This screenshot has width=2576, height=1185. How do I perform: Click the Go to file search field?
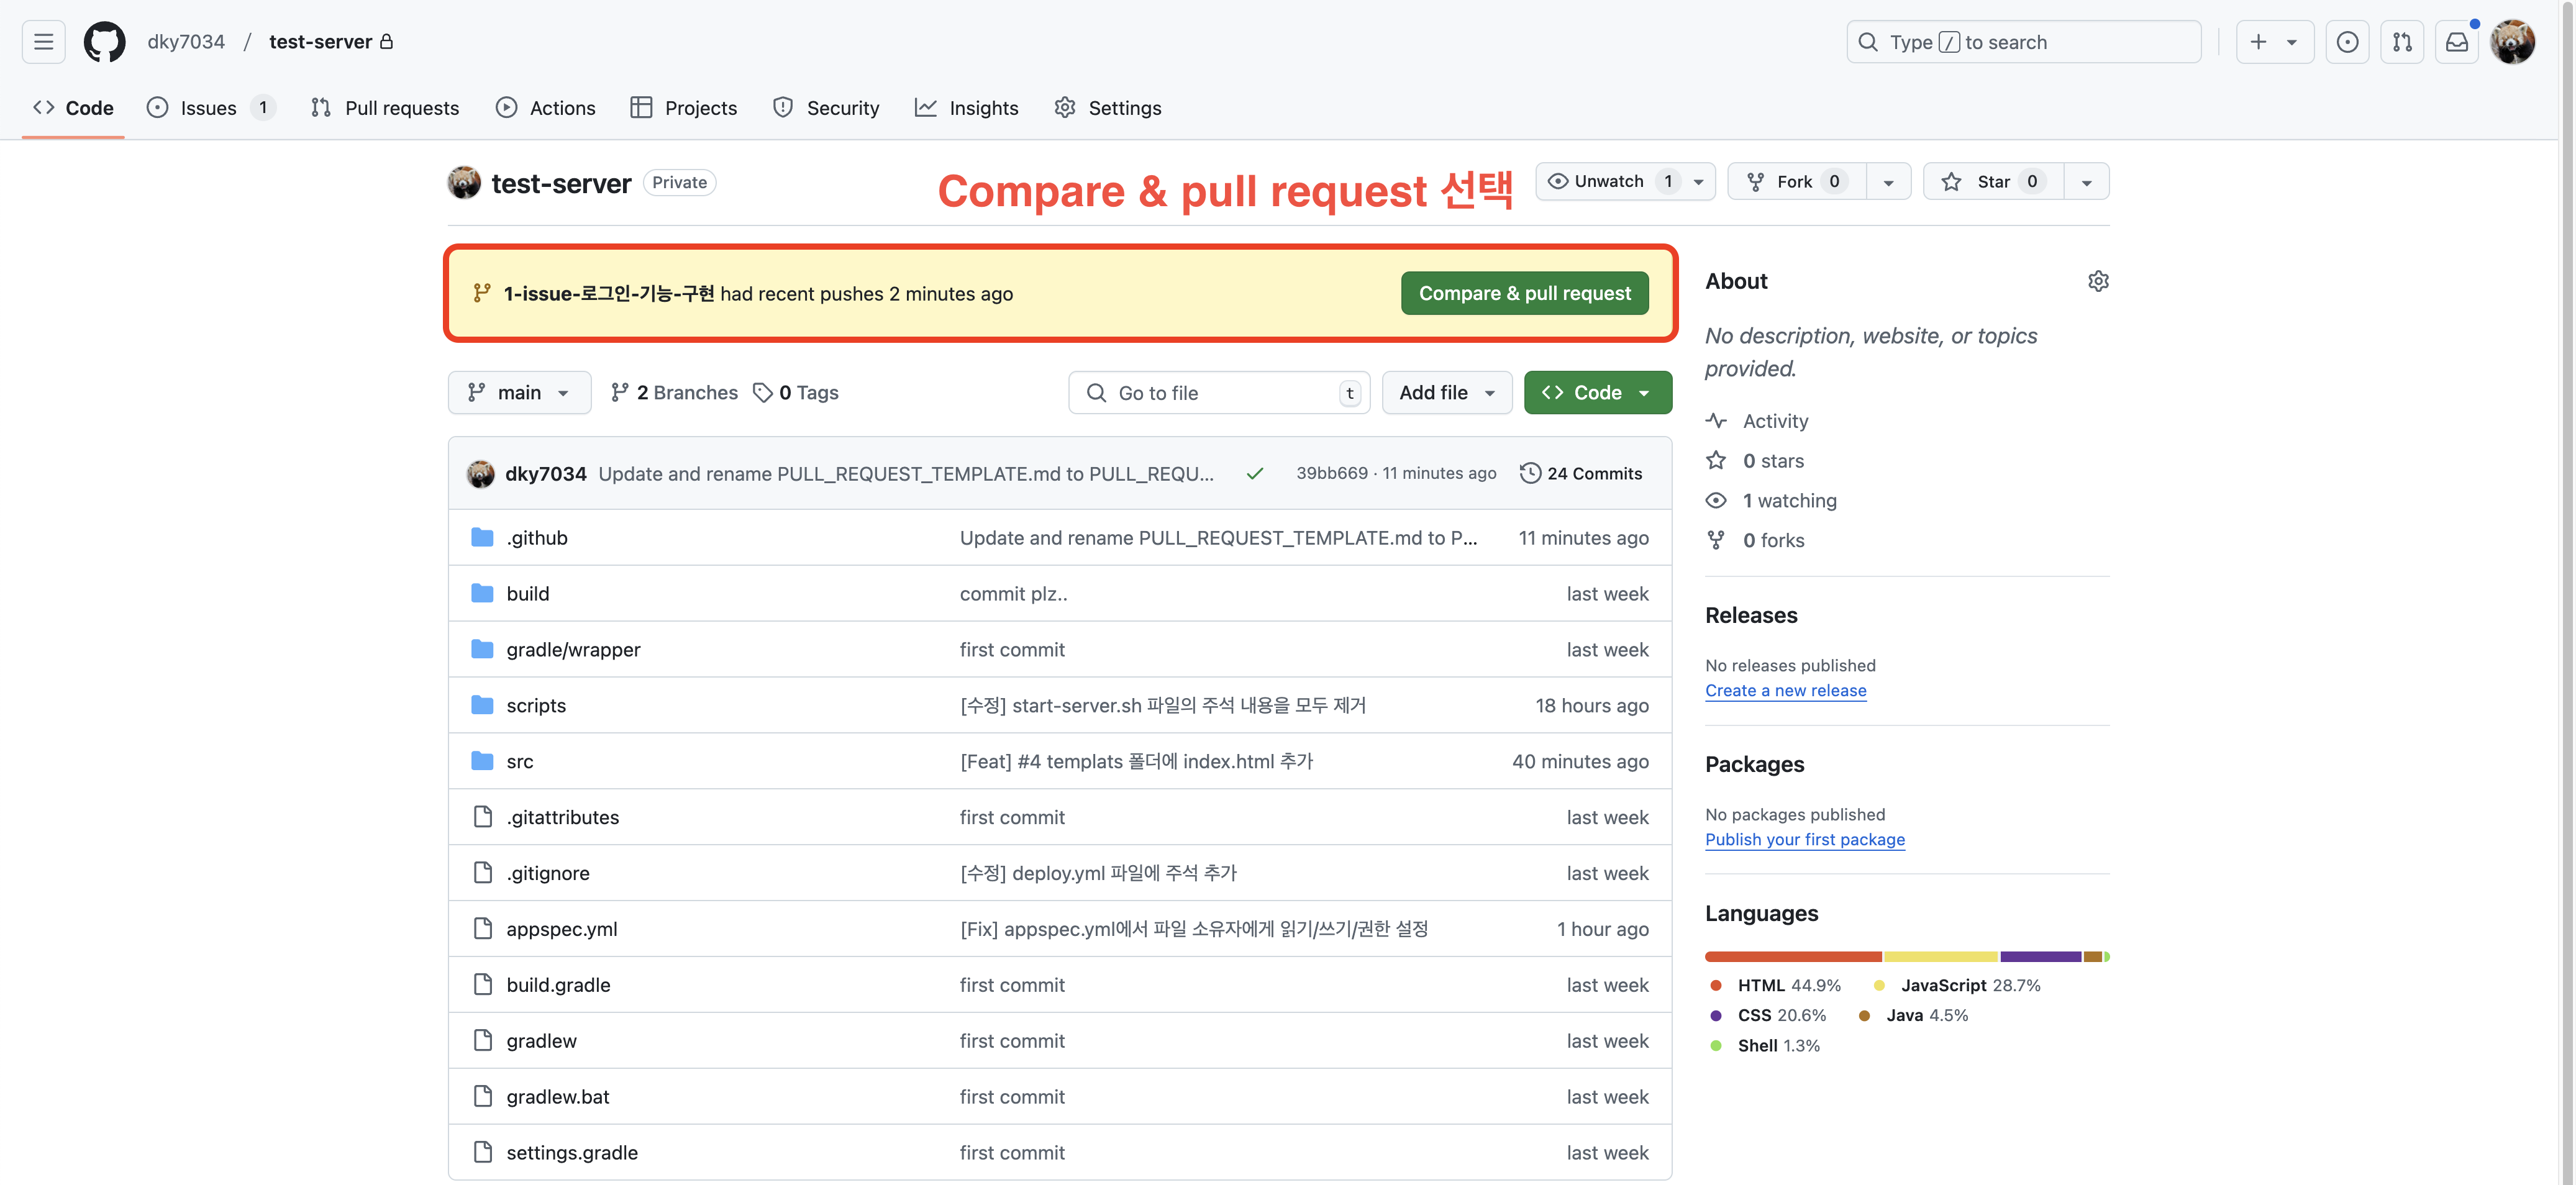coord(1218,392)
